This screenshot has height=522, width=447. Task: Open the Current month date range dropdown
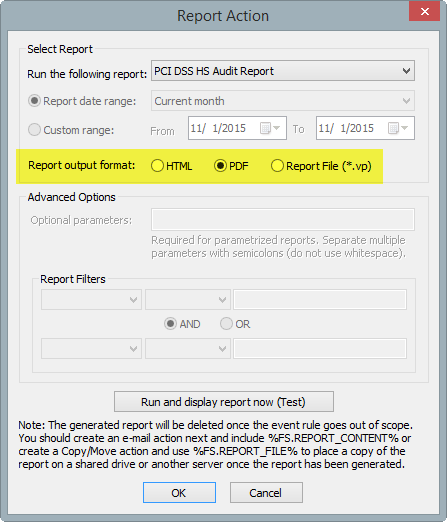tap(283, 101)
